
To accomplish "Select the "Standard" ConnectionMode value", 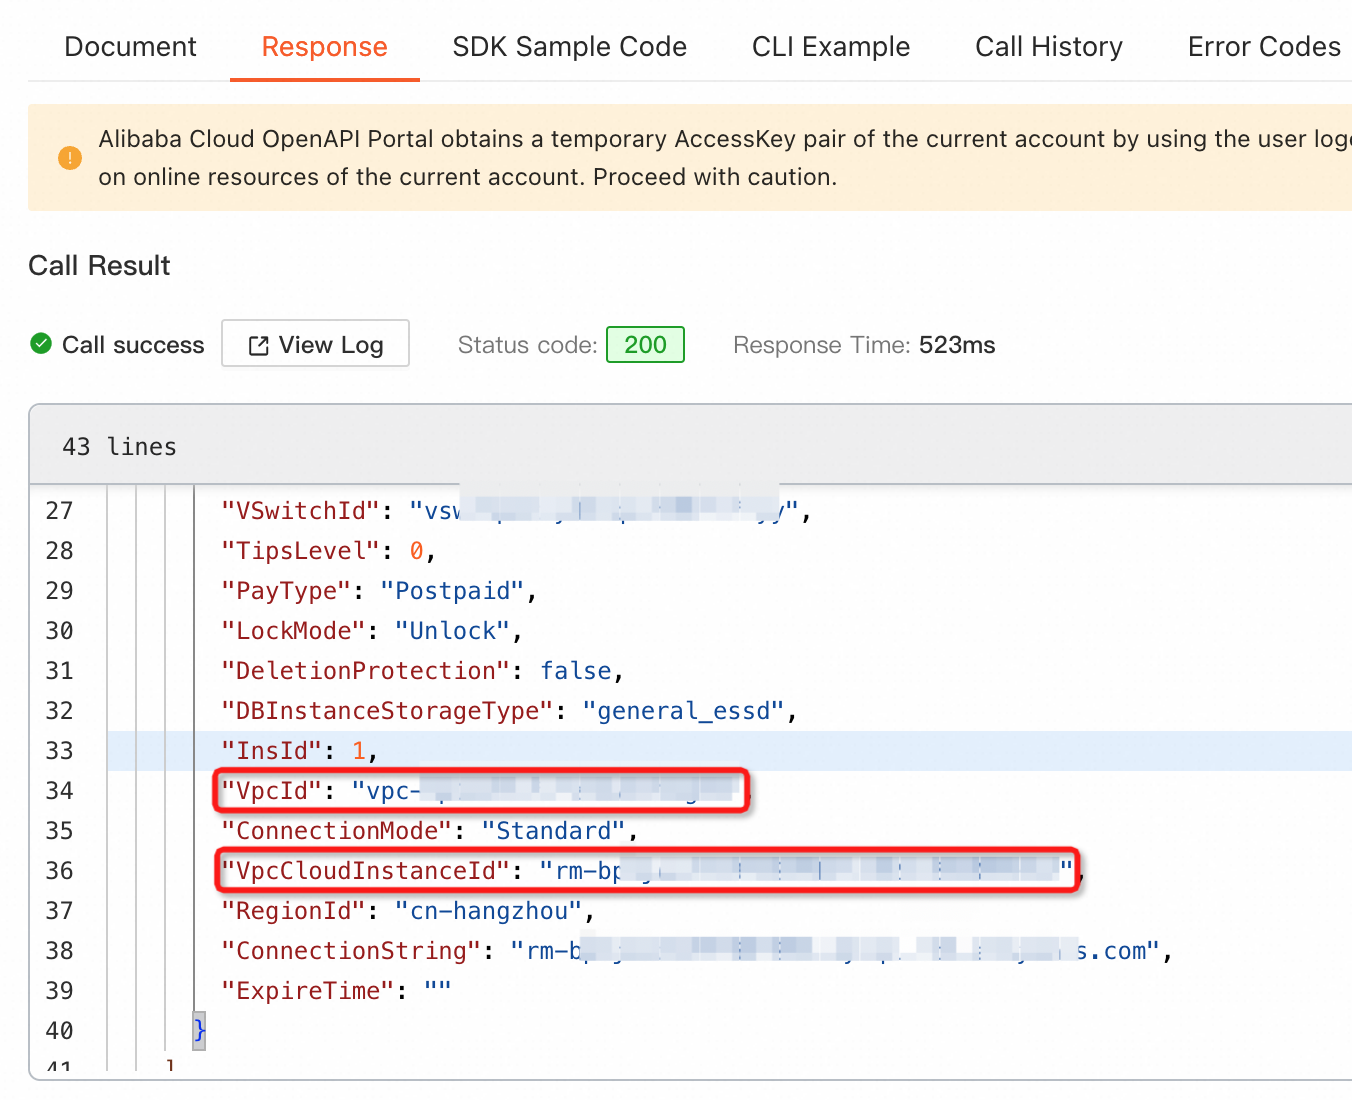I will pyautogui.click(x=554, y=831).
